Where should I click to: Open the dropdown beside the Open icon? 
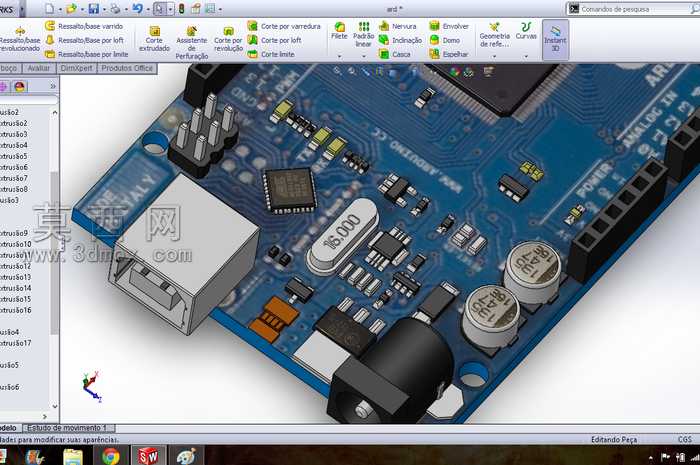click(x=82, y=9)
